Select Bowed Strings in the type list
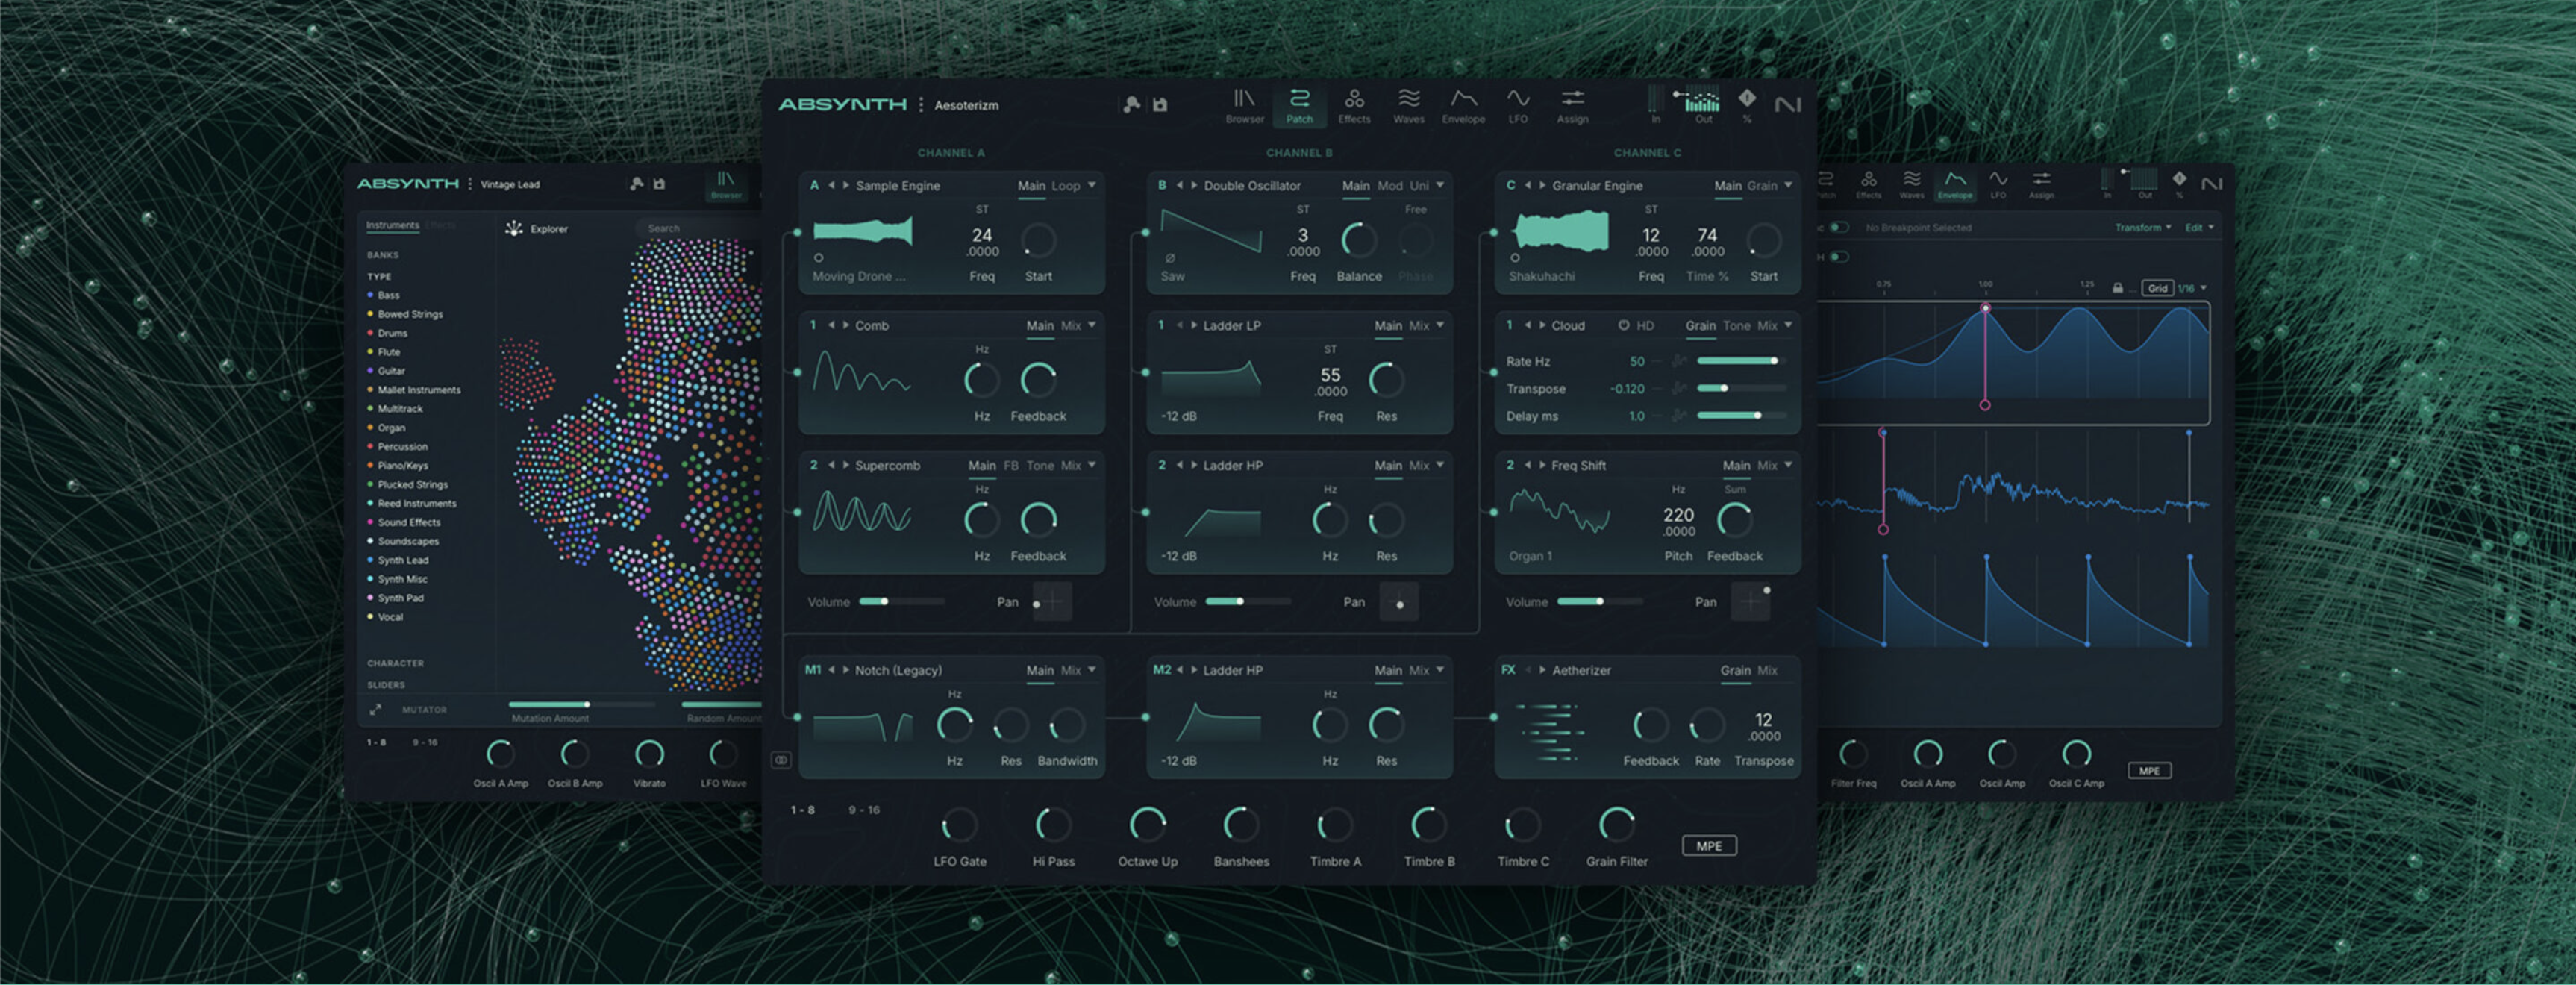Image resolution: width=2576 pixels, height=985 pixels. pos(410,314)
